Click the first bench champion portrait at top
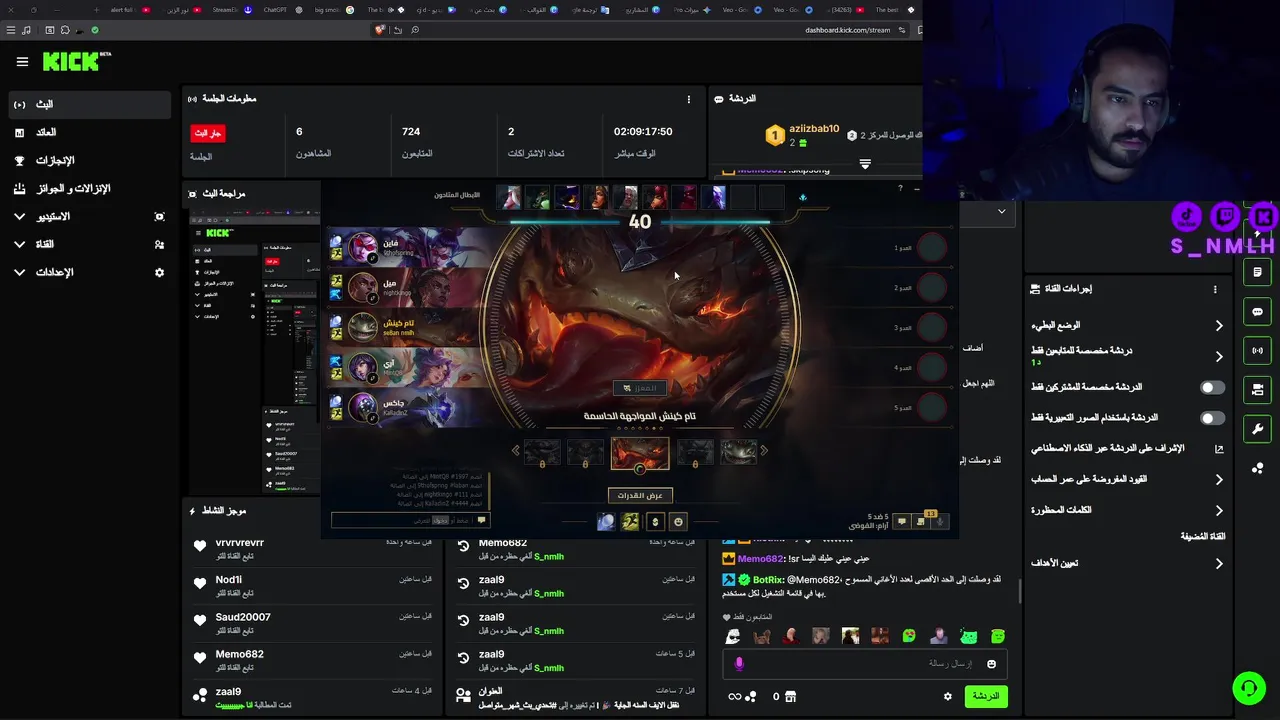 coord(509,197)
